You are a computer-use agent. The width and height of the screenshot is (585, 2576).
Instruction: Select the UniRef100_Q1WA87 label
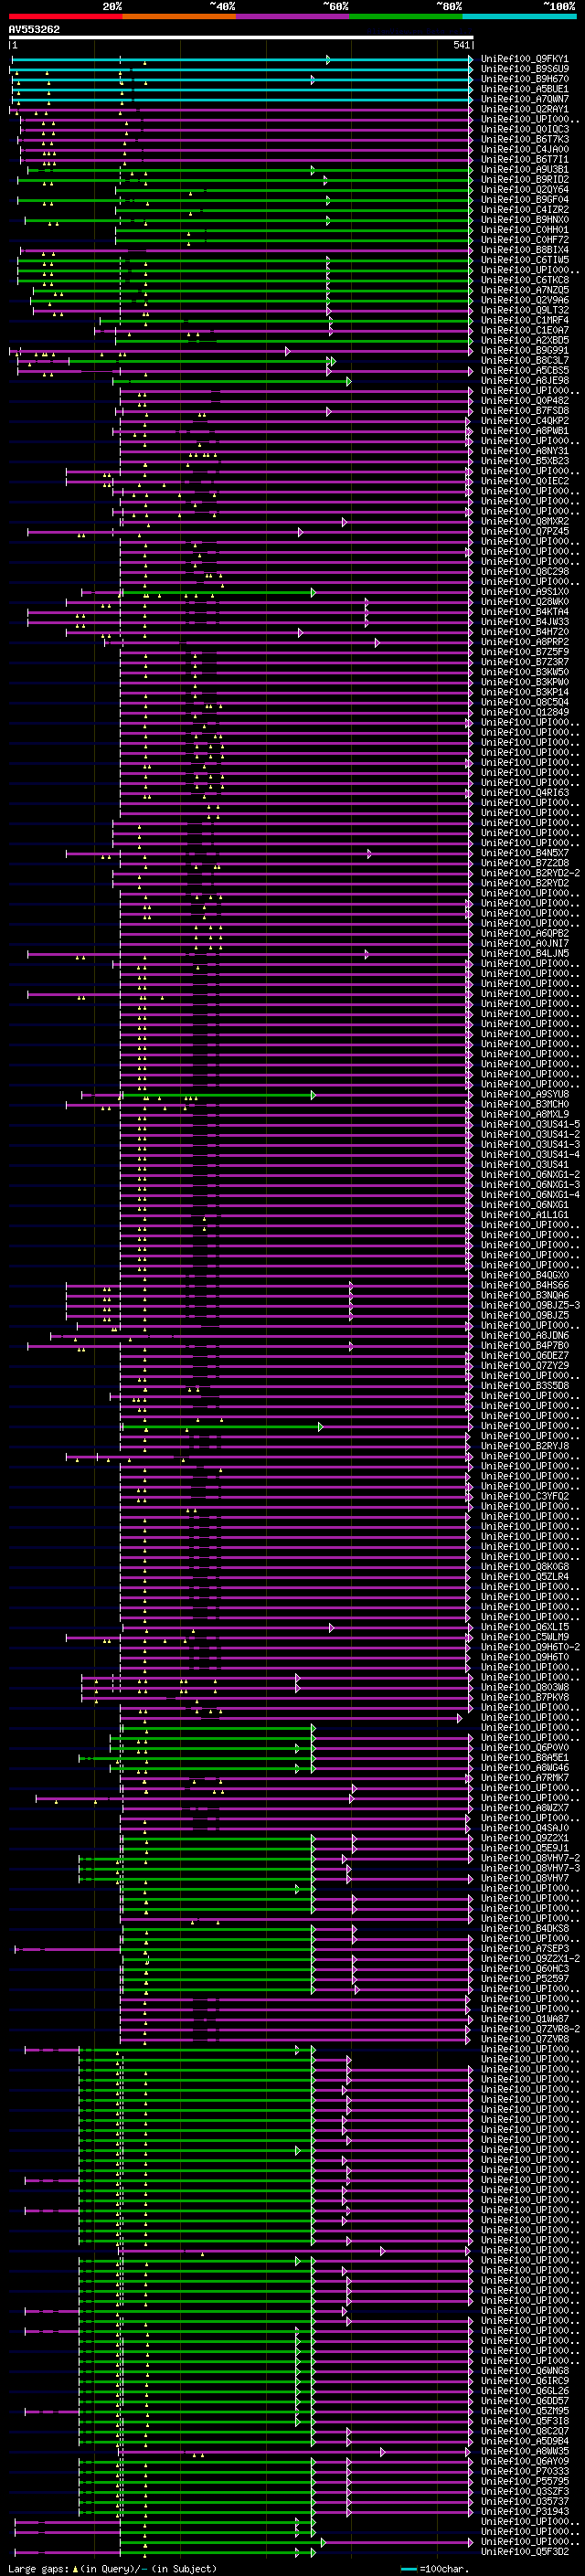click(524, 2019)
